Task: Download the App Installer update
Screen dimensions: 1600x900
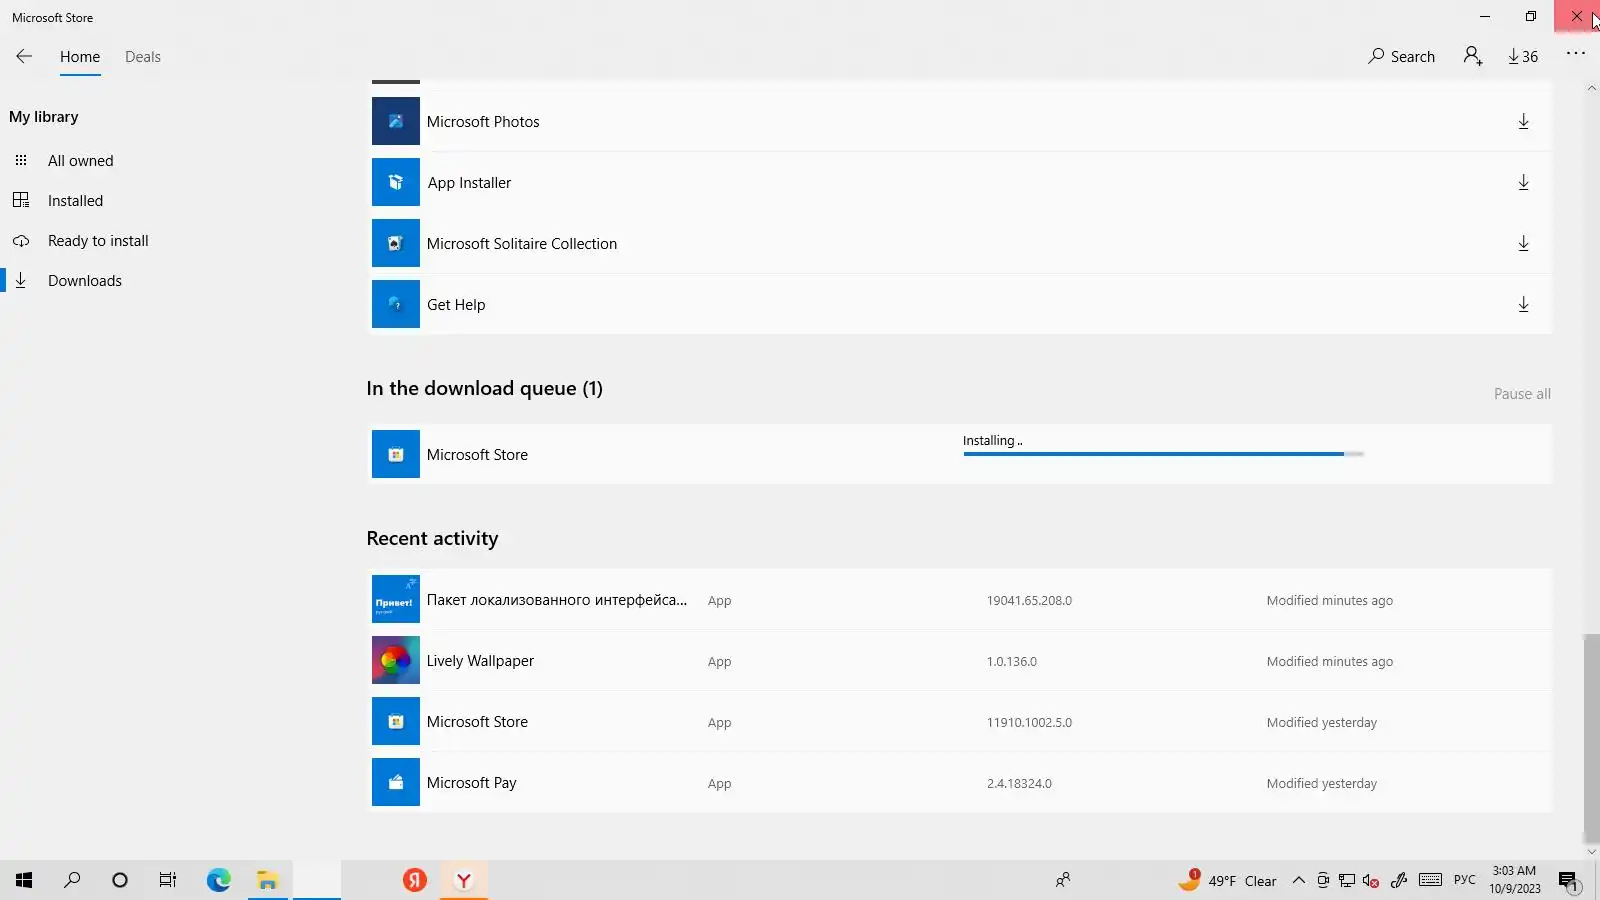Action: 1523,182
